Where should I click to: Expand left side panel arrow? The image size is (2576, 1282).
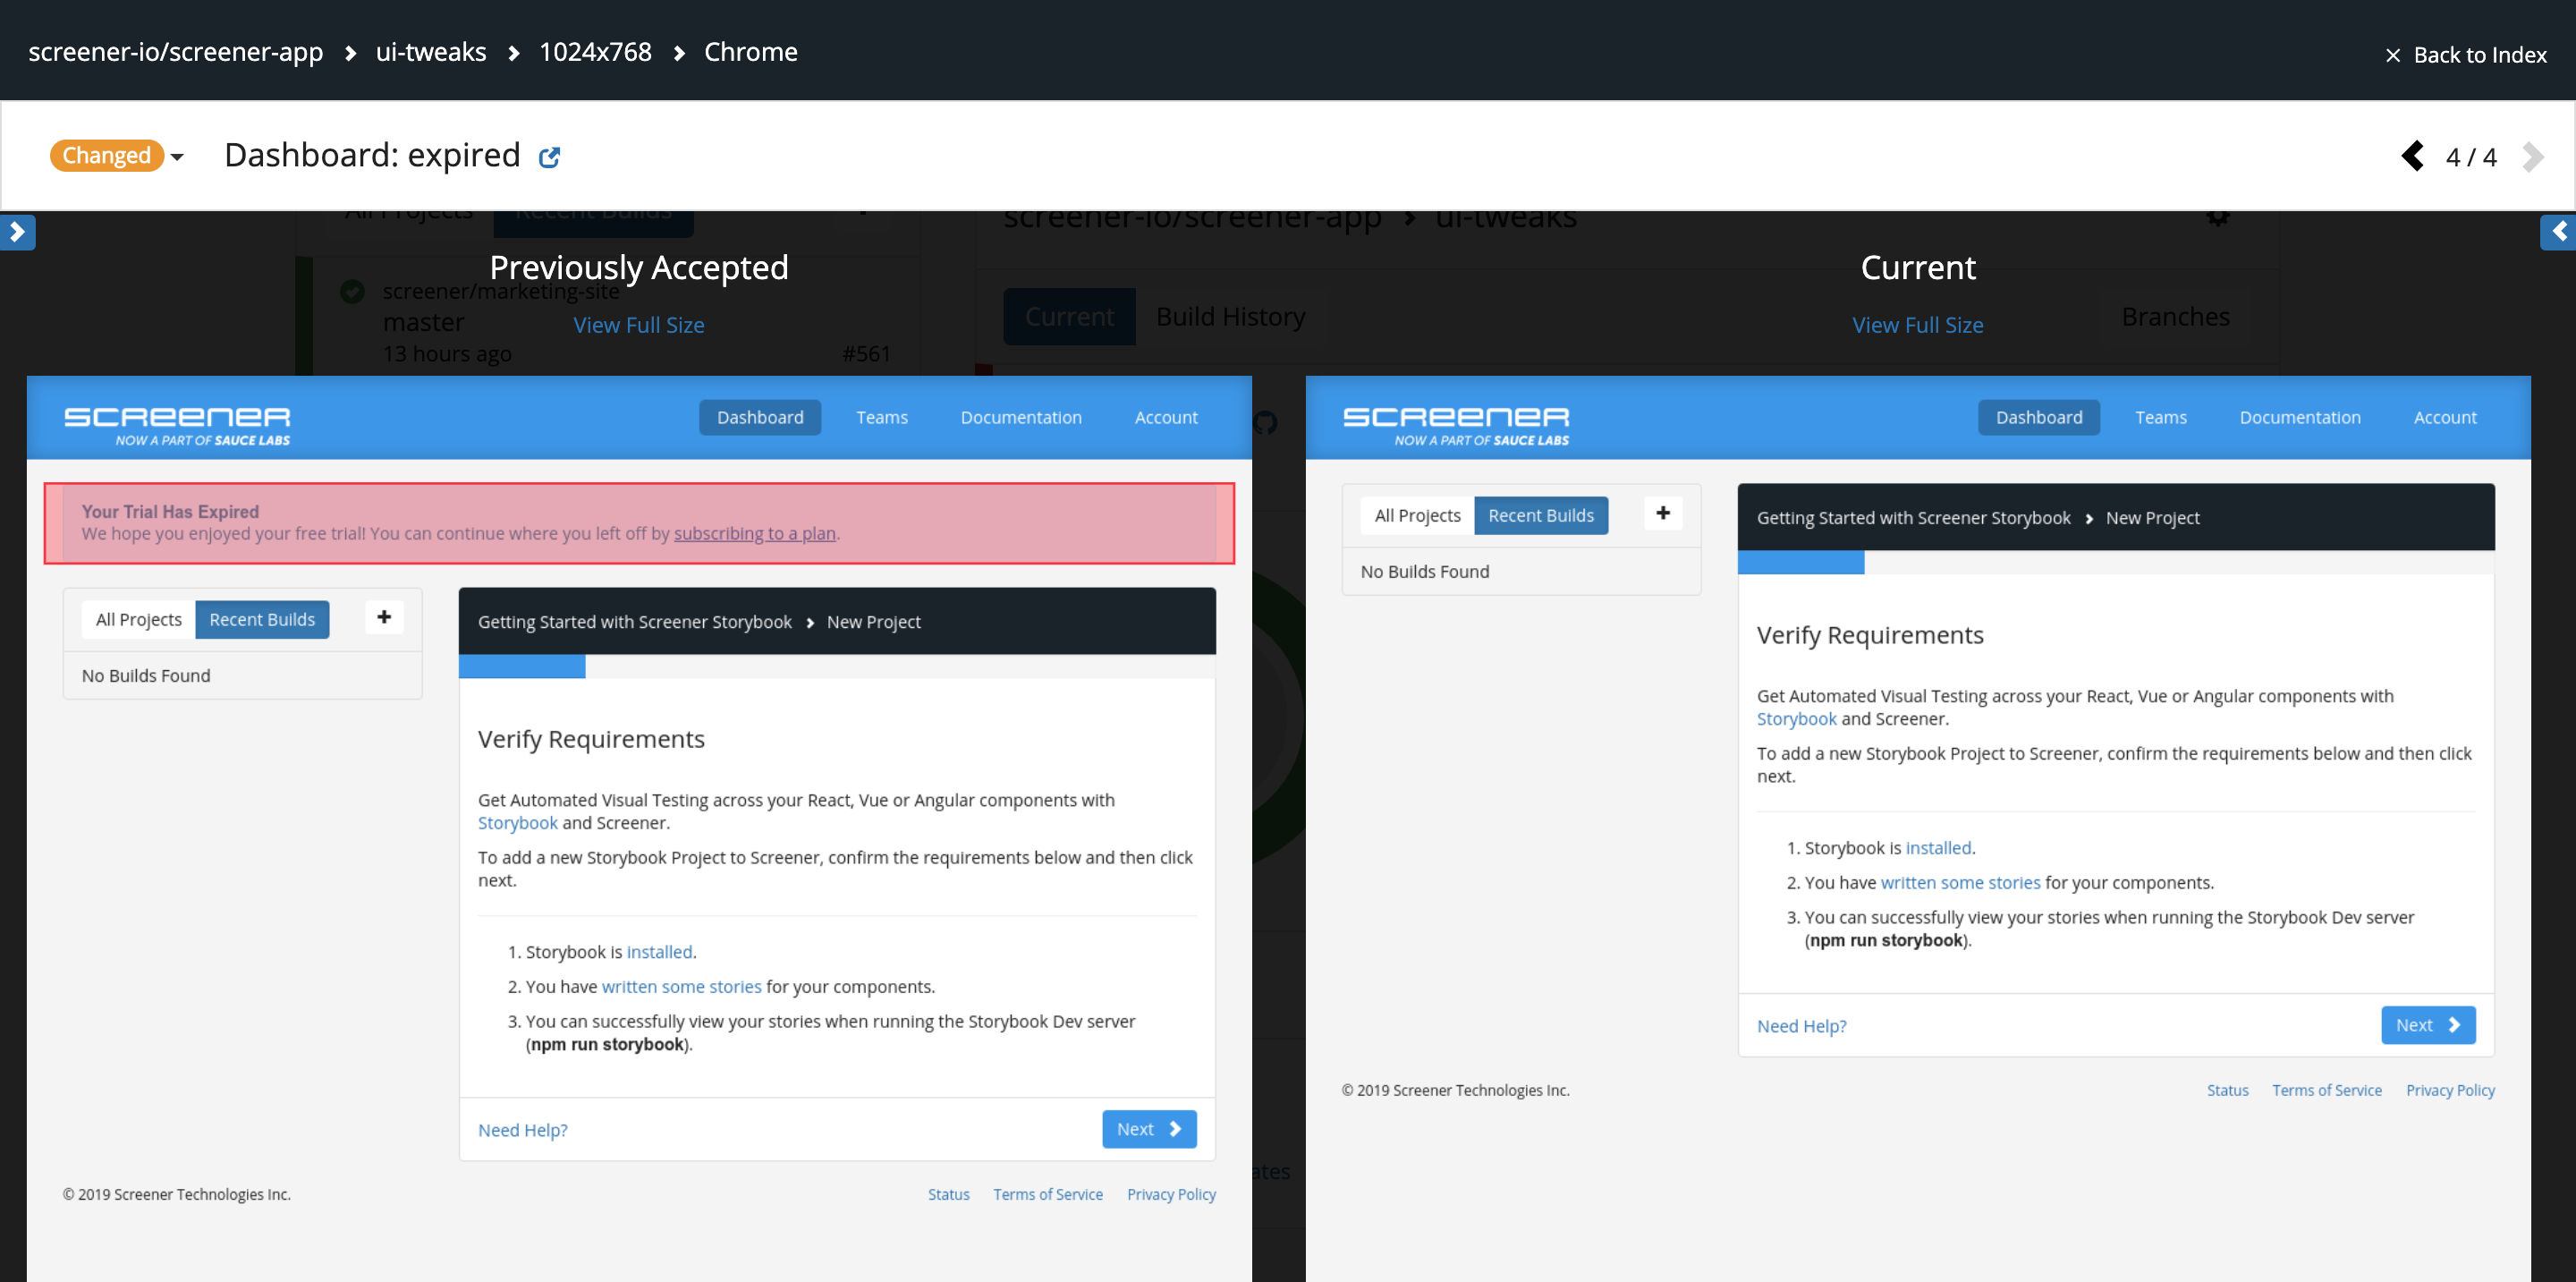[17, 232]
